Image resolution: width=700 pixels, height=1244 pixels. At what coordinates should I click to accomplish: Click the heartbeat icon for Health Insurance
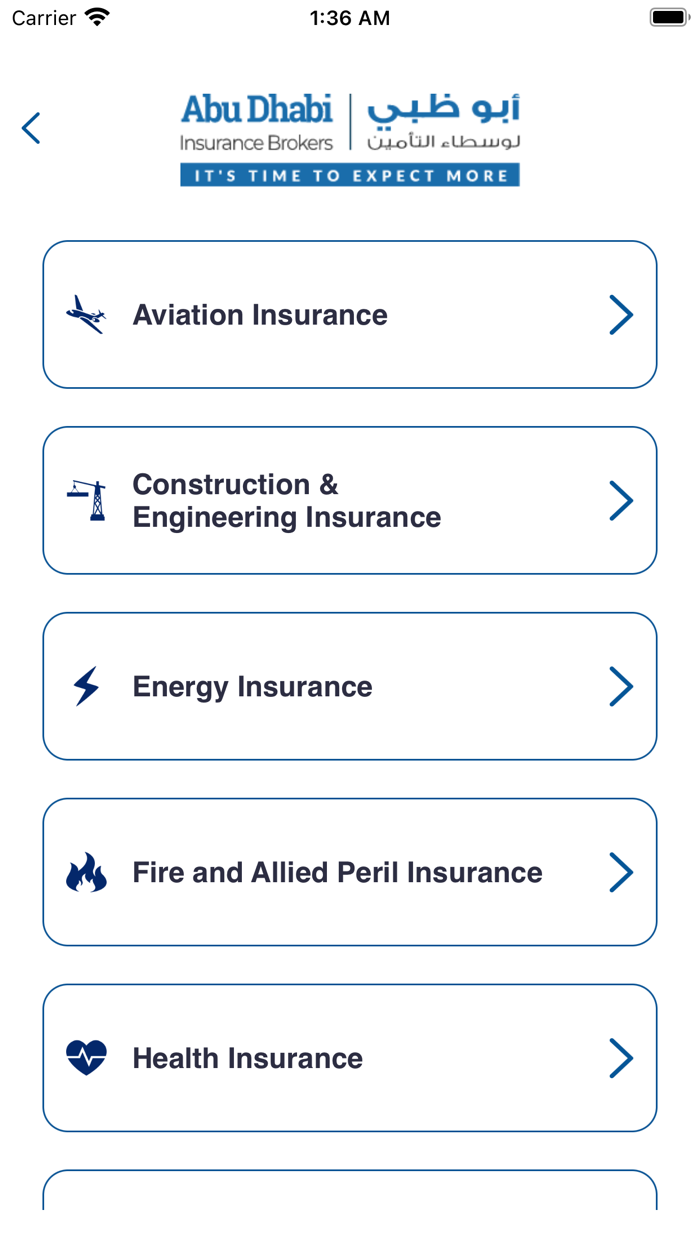[x=86, y=1057]
